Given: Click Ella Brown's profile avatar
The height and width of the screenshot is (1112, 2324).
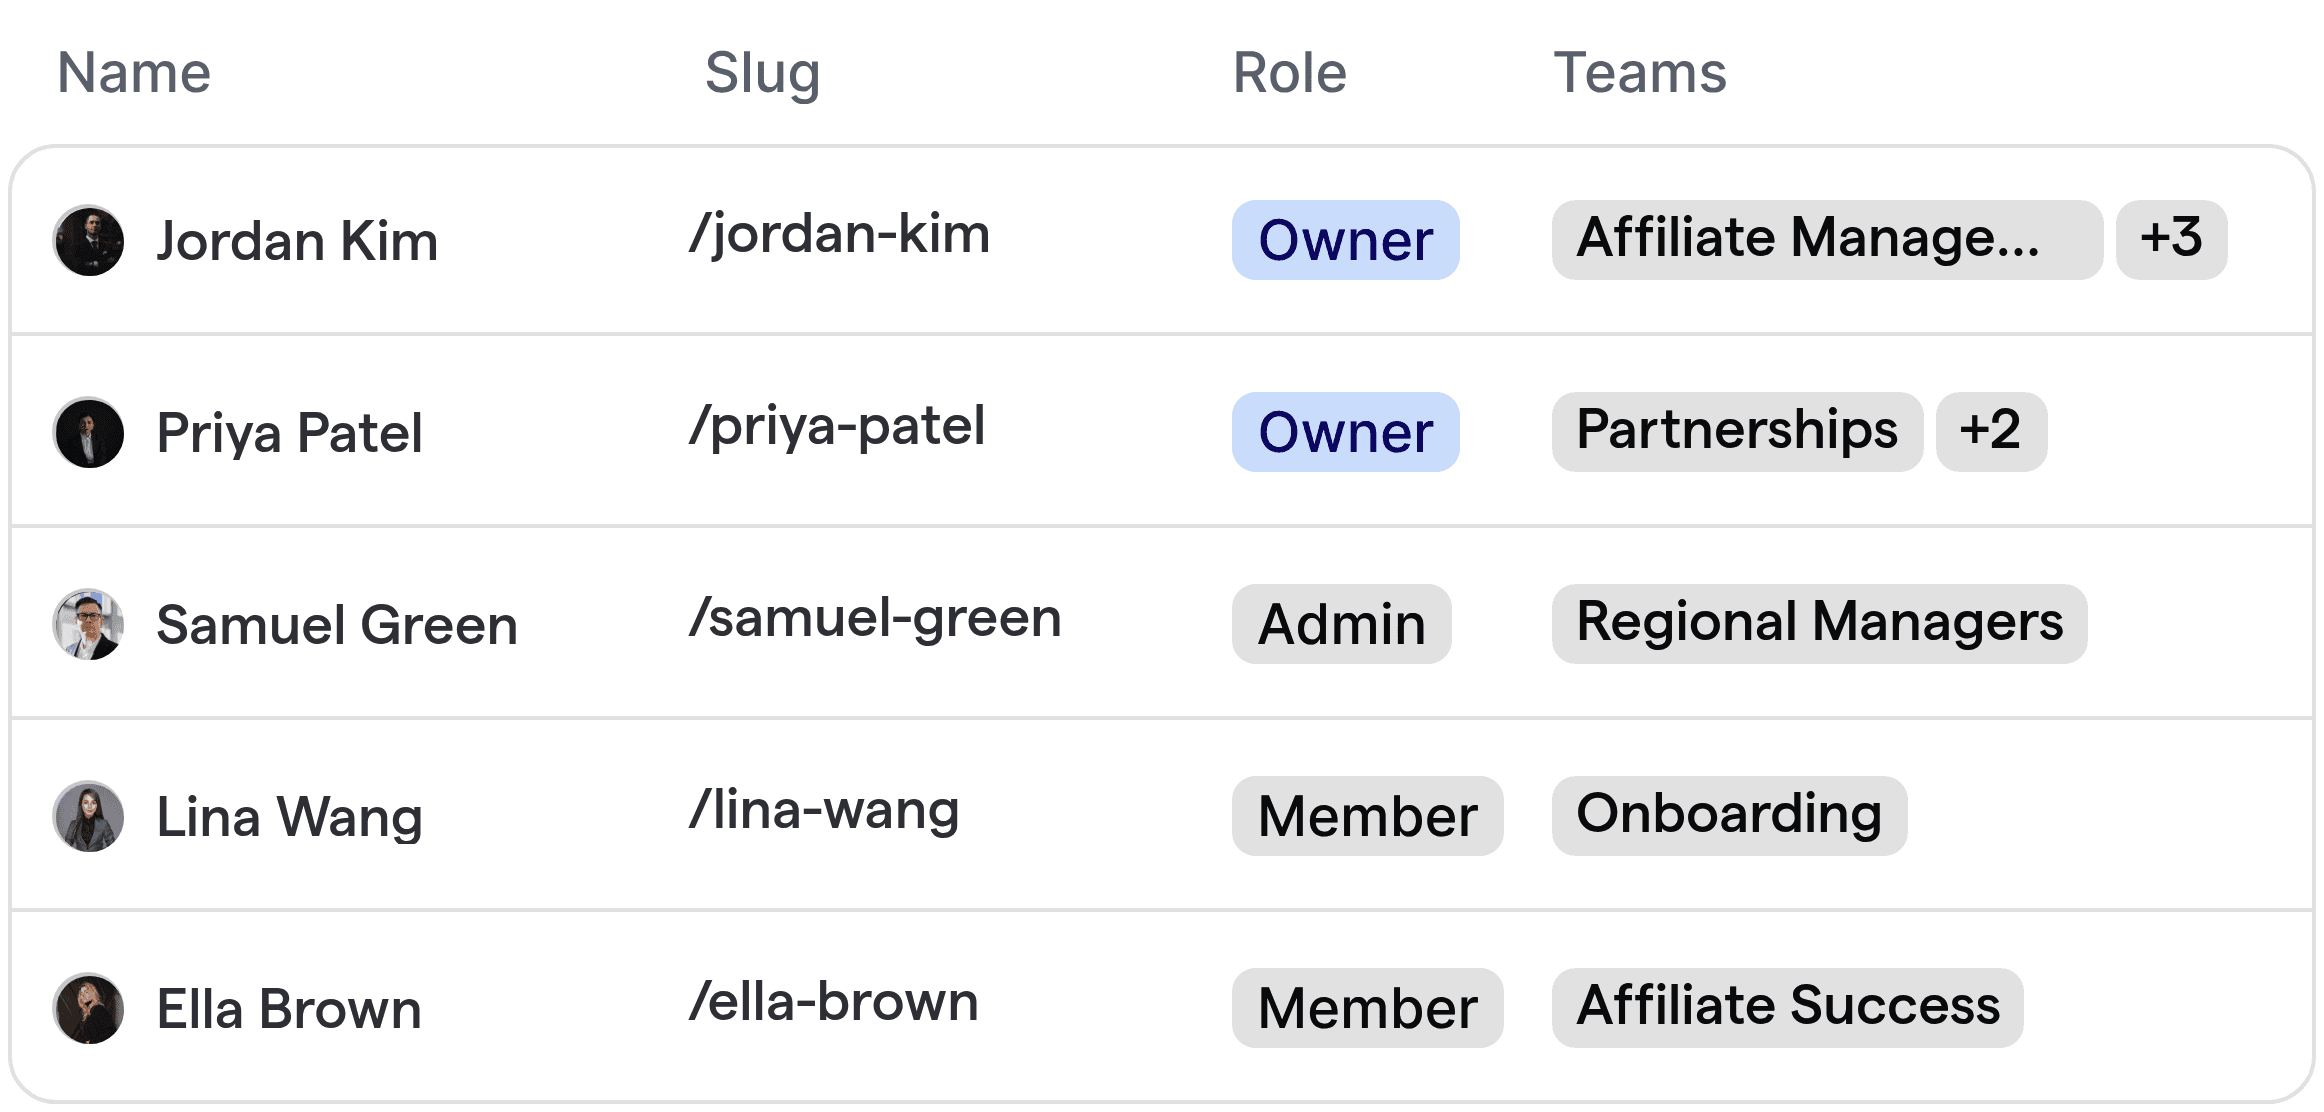Looking at the screenshot, I should pyautogui.click(x=89, y=1008).
